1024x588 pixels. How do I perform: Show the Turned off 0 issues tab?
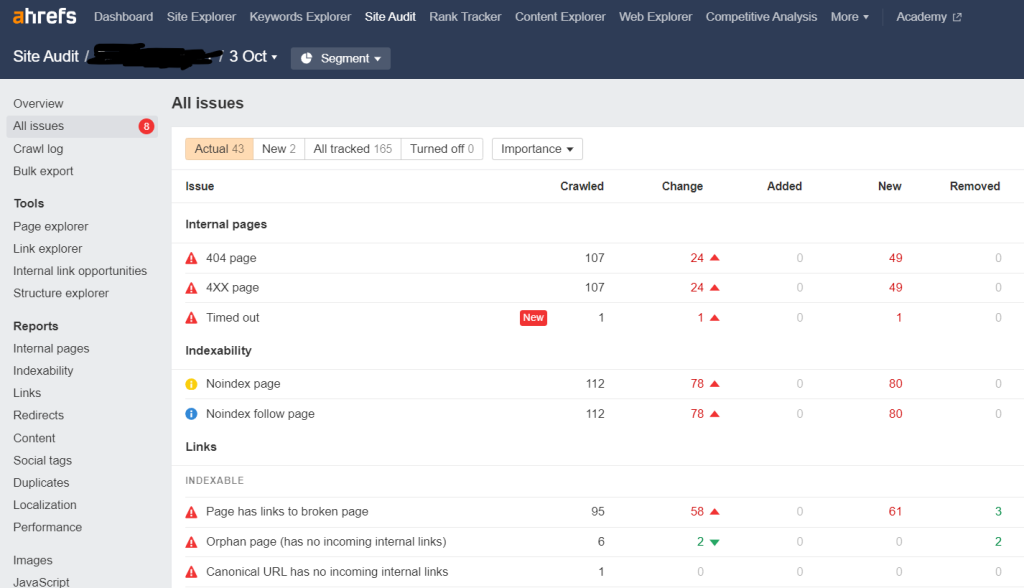tap(442, 149)
